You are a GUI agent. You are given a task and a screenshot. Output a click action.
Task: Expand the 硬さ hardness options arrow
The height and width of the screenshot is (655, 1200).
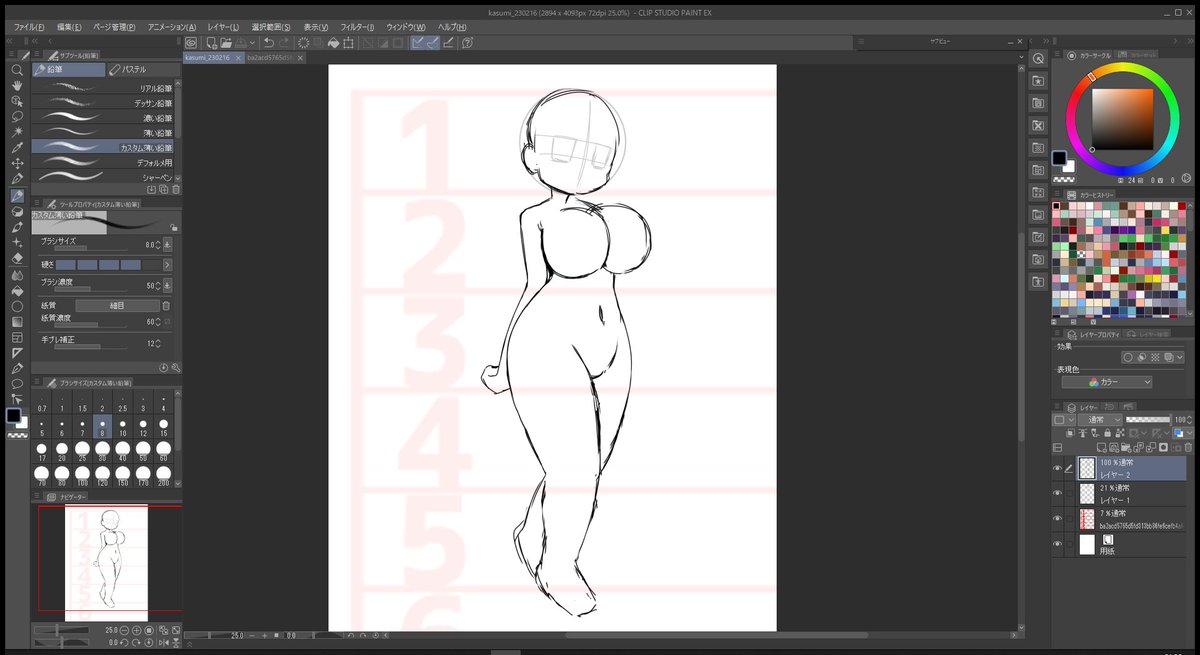point(167,265)
